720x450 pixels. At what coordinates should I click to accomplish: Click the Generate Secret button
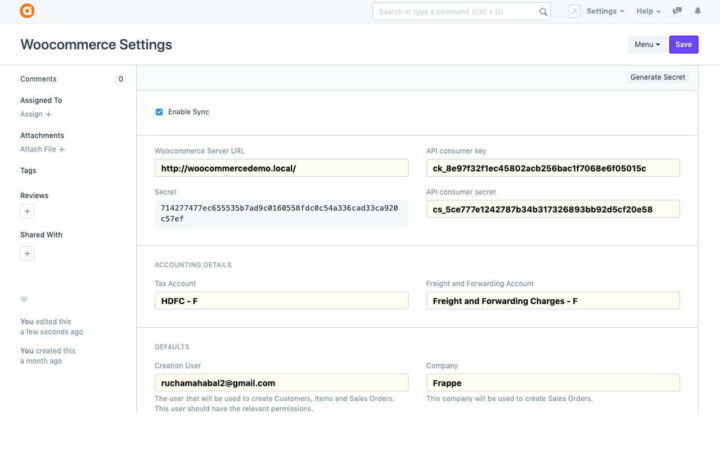pyautogui.click(x=658, y=77)
